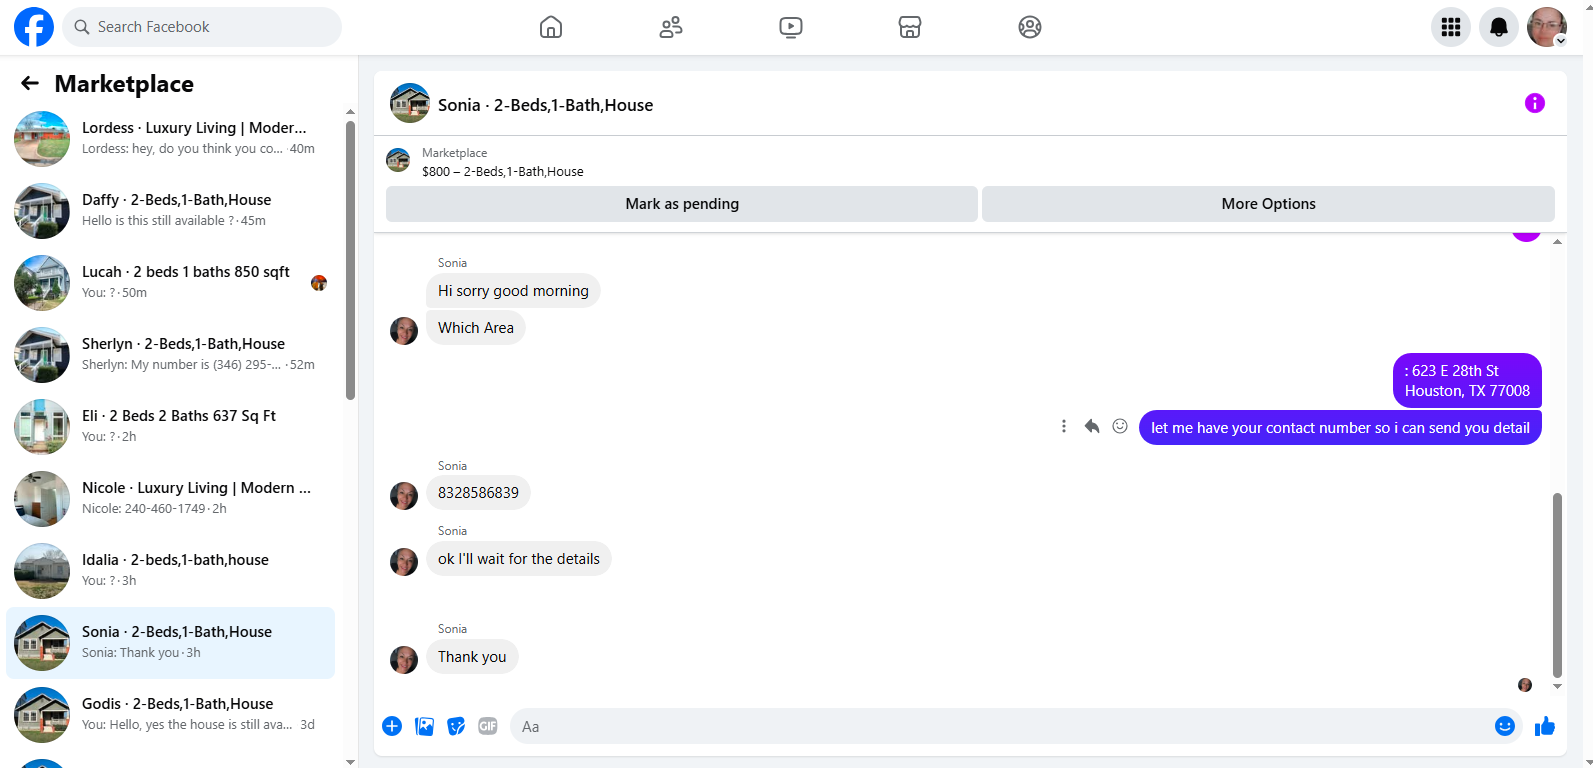Screen dimensions: 1593x768
Task: Open more actions dots beside contact number message
Action: [x=1064, y=427]
